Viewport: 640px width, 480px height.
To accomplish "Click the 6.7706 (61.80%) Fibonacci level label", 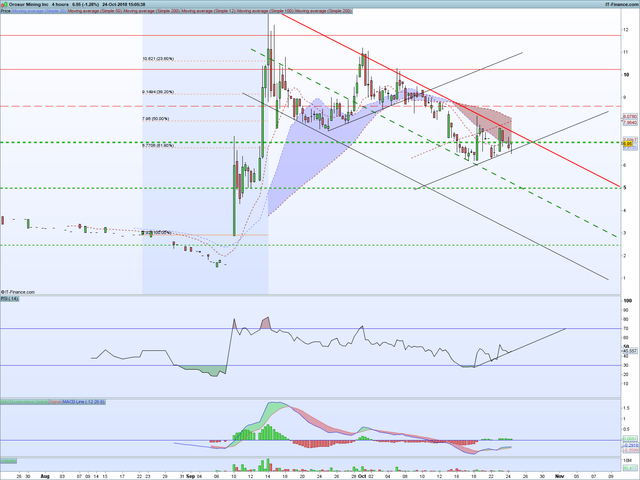I will (x=158, y=145).
